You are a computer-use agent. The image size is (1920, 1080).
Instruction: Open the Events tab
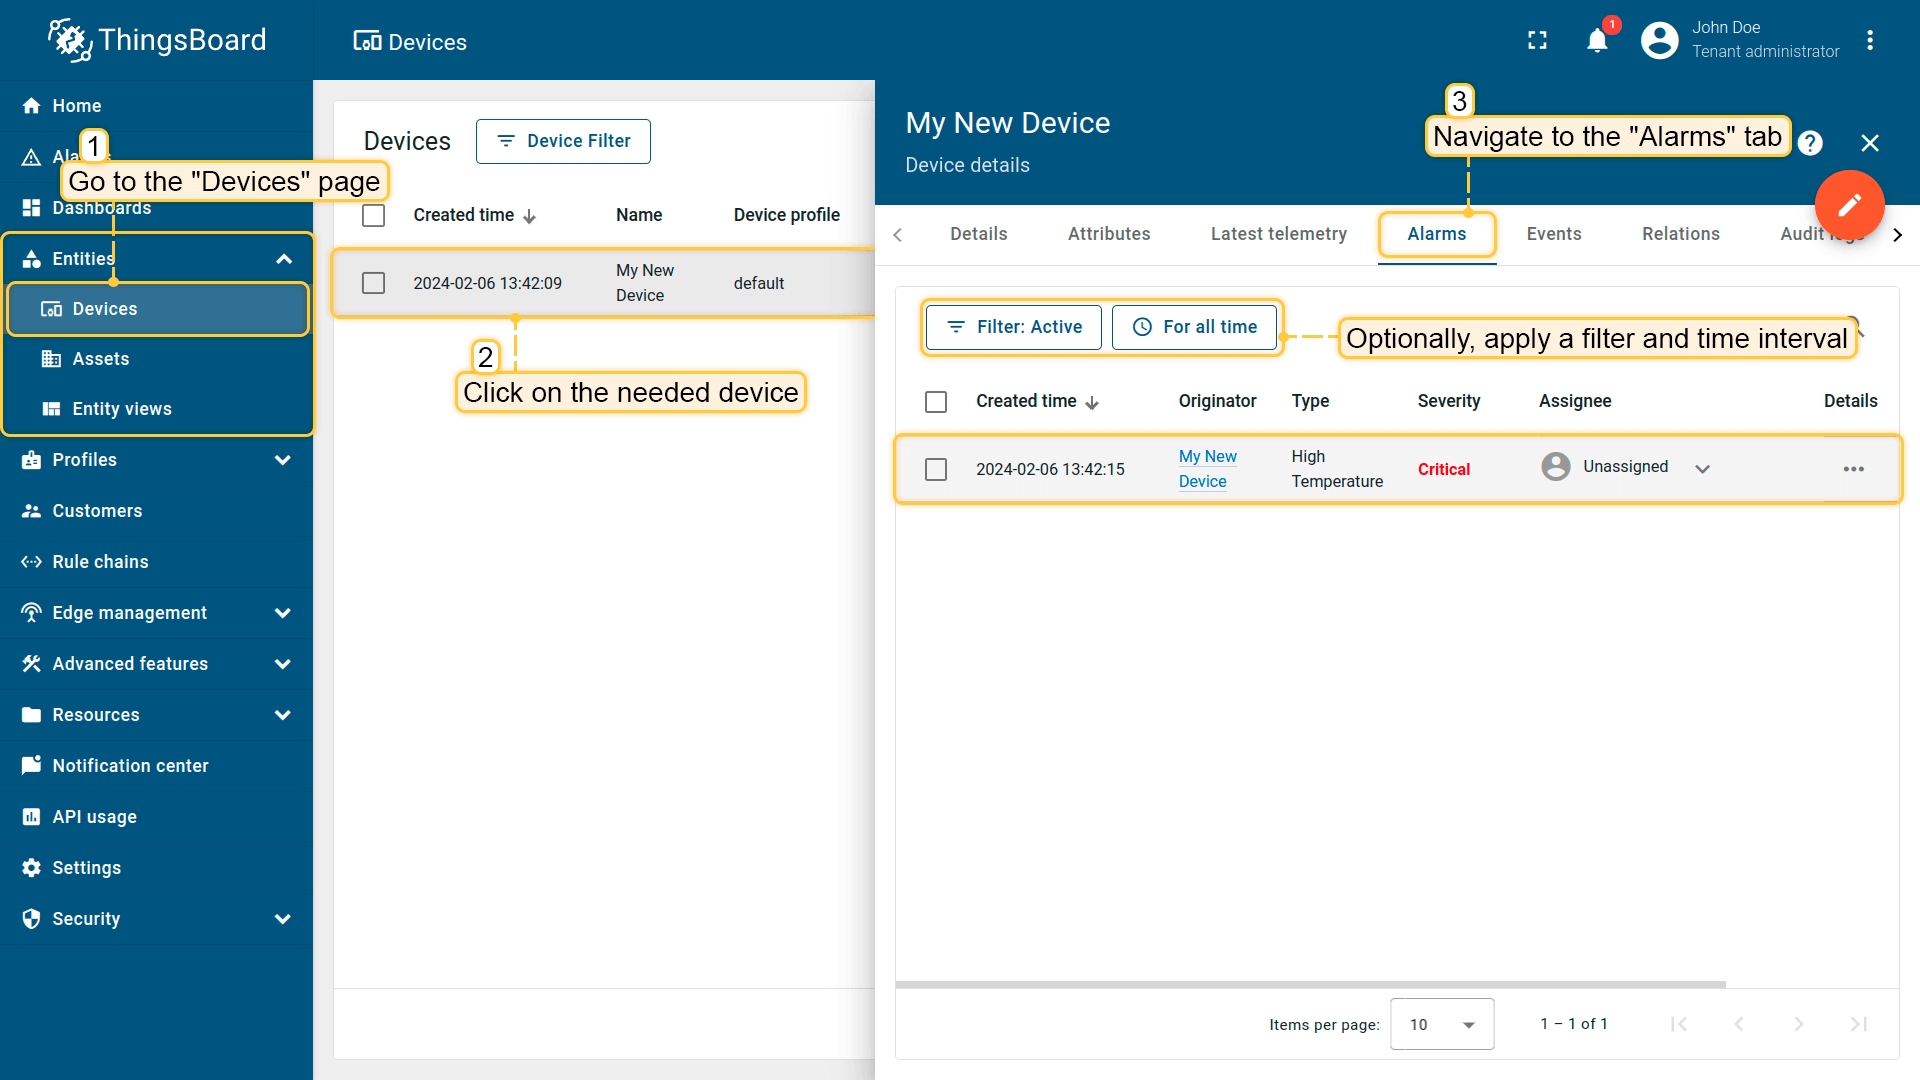click(x=1553, y=234)
